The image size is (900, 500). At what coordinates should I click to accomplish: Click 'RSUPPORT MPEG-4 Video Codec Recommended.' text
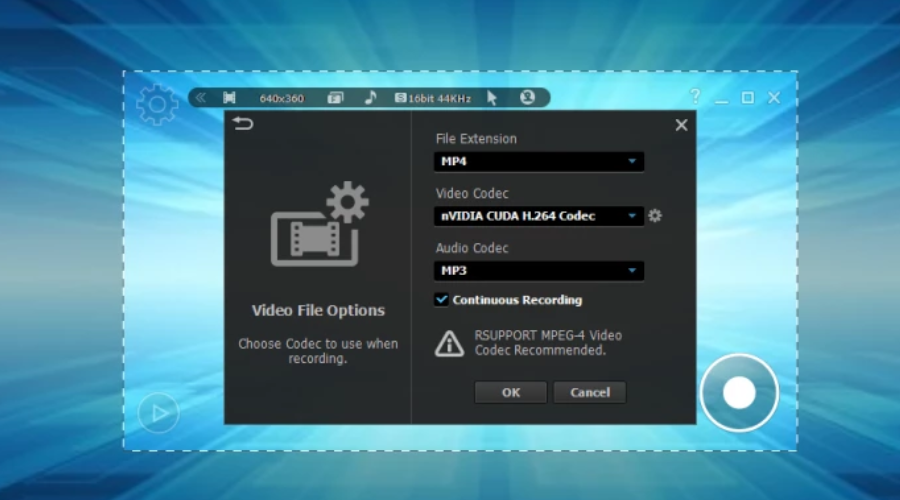[x=548, y=343]
